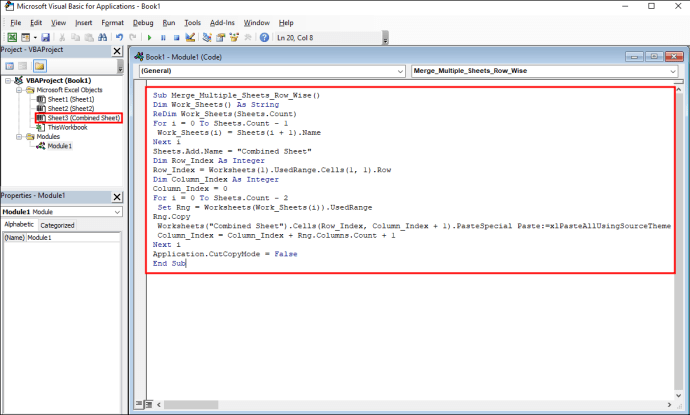
Task: Select Sheet3 (Combined Sheet) in project tree
Action: click(83, 118)
